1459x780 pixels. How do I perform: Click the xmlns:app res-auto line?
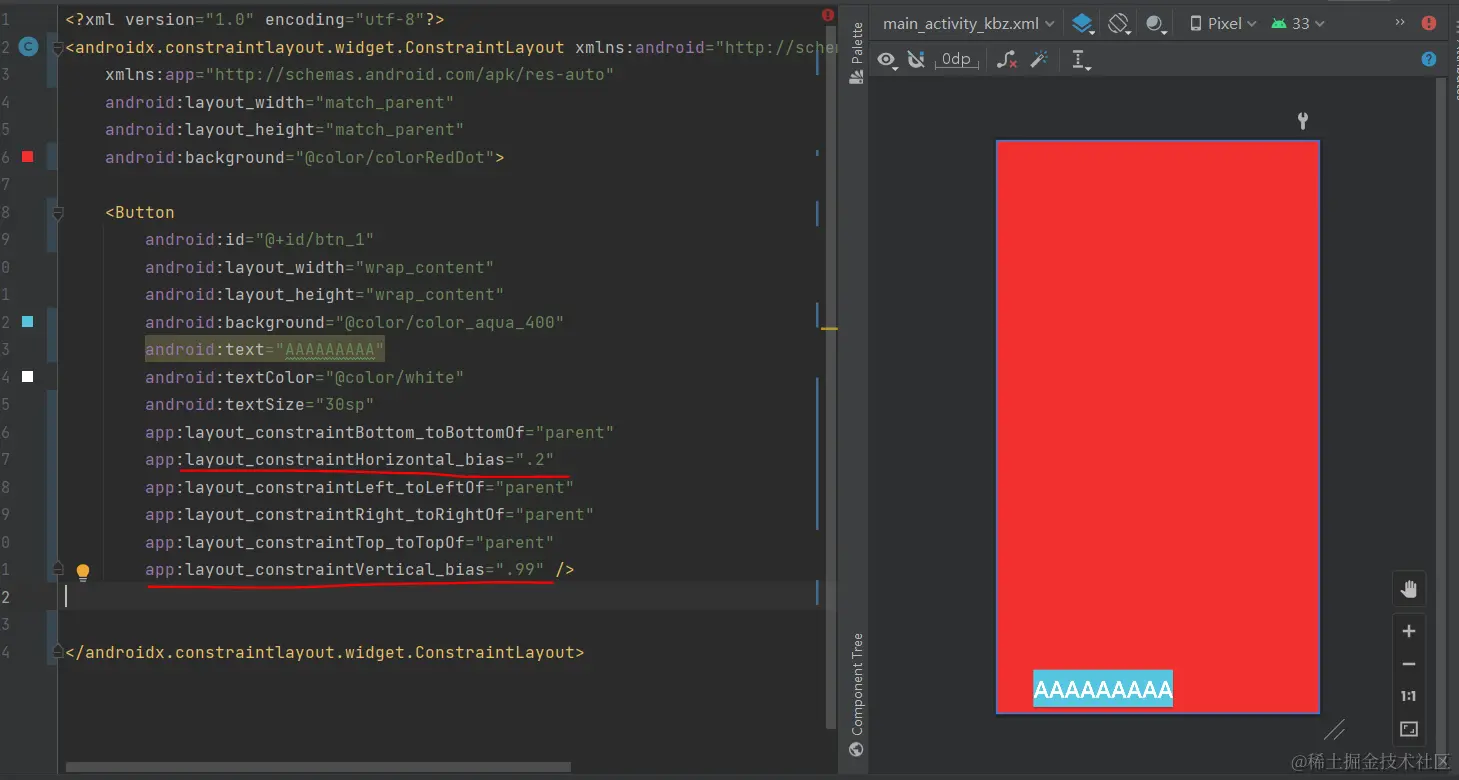click(x=359, y=74)
